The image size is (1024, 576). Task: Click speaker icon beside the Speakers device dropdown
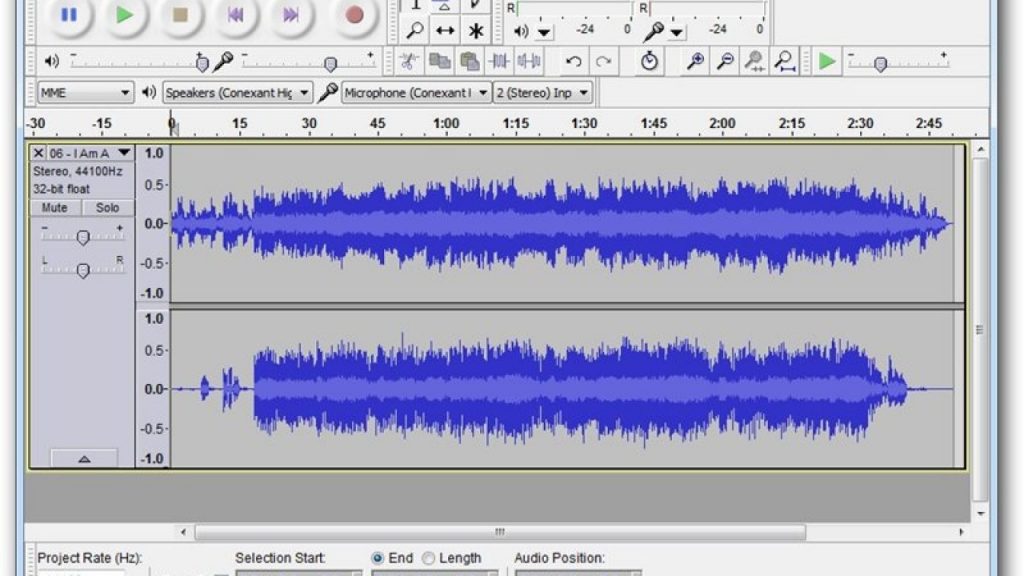click(149, 92)
